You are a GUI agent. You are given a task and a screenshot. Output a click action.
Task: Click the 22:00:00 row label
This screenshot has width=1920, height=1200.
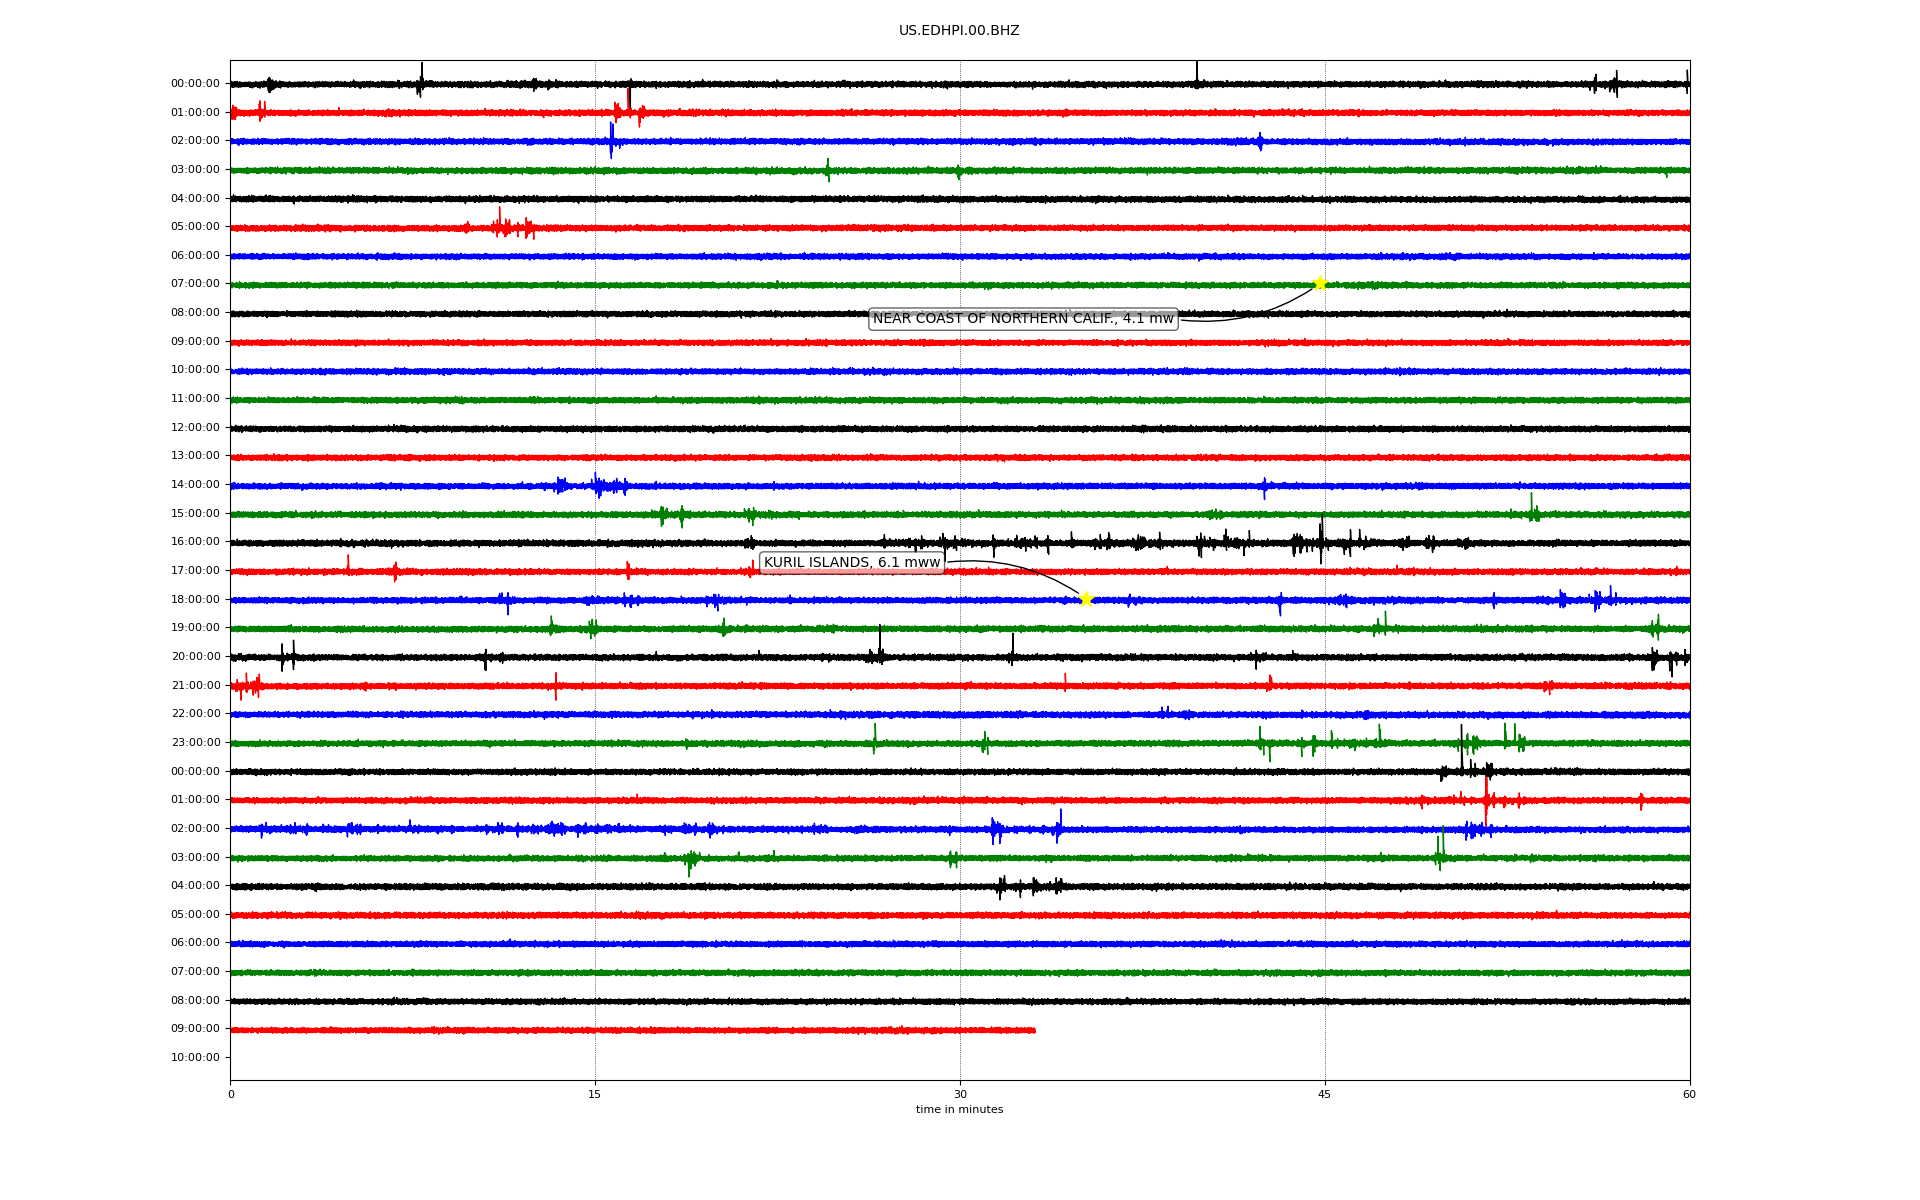pos(195,714)
